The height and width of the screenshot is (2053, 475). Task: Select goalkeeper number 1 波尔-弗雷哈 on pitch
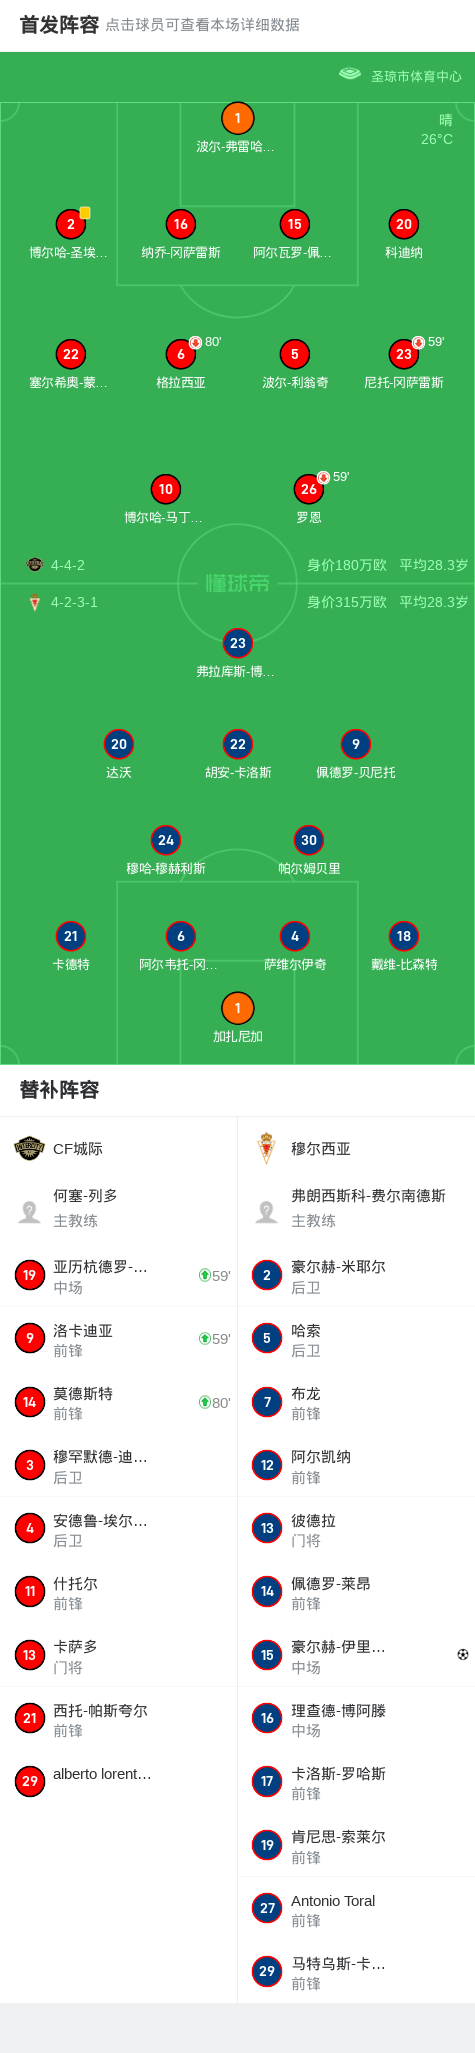(237, 119)
